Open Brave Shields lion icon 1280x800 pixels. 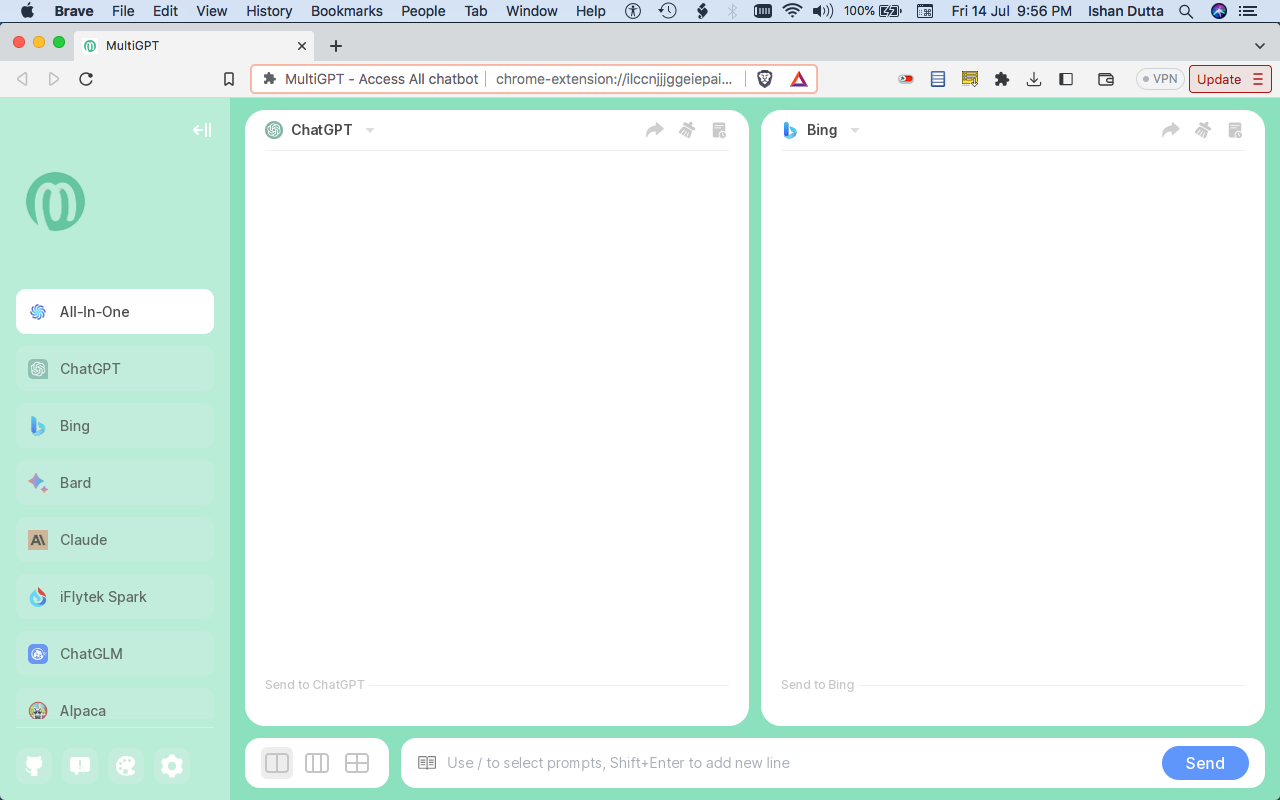[x=765, y=79]
